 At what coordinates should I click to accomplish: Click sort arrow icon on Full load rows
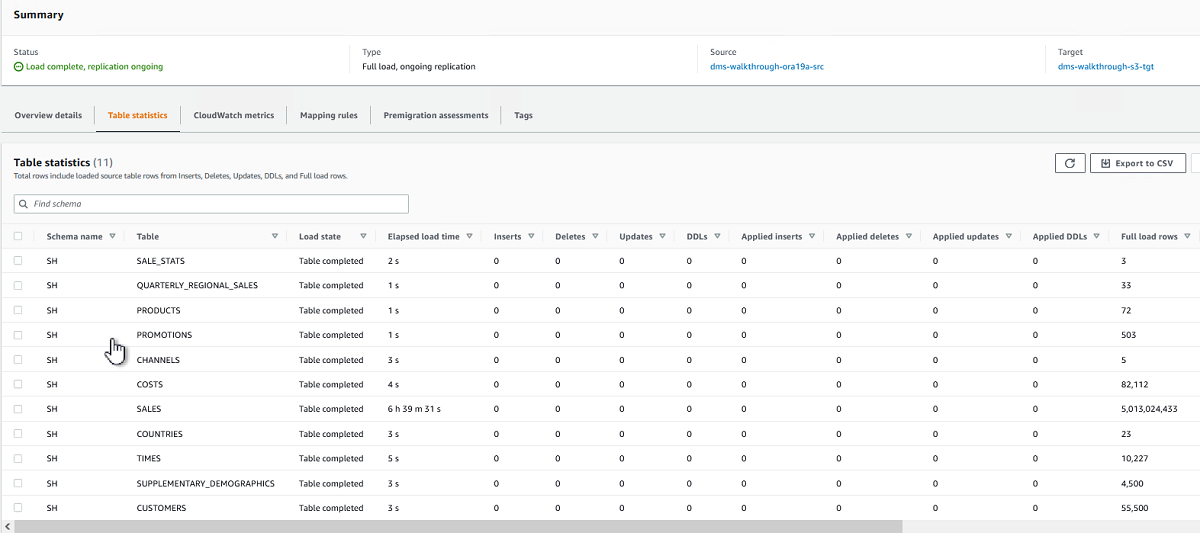tap(1187, 237)
